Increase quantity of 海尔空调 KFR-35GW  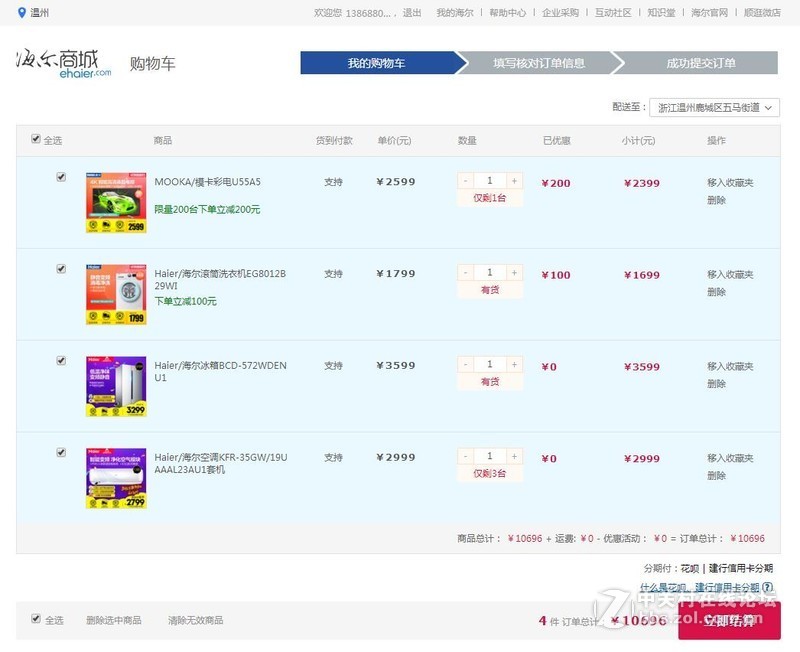(514, 456)
